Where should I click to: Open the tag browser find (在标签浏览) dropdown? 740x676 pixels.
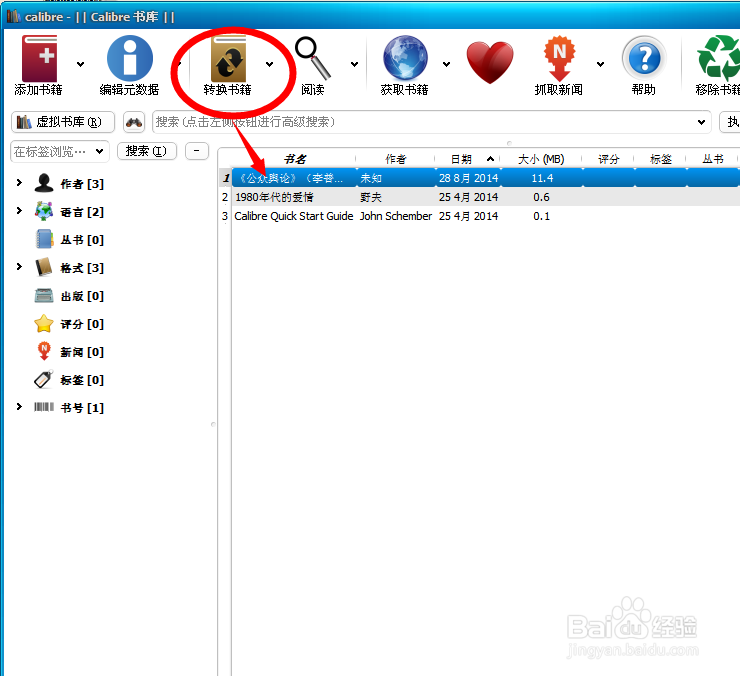click(x=99, y=152)
